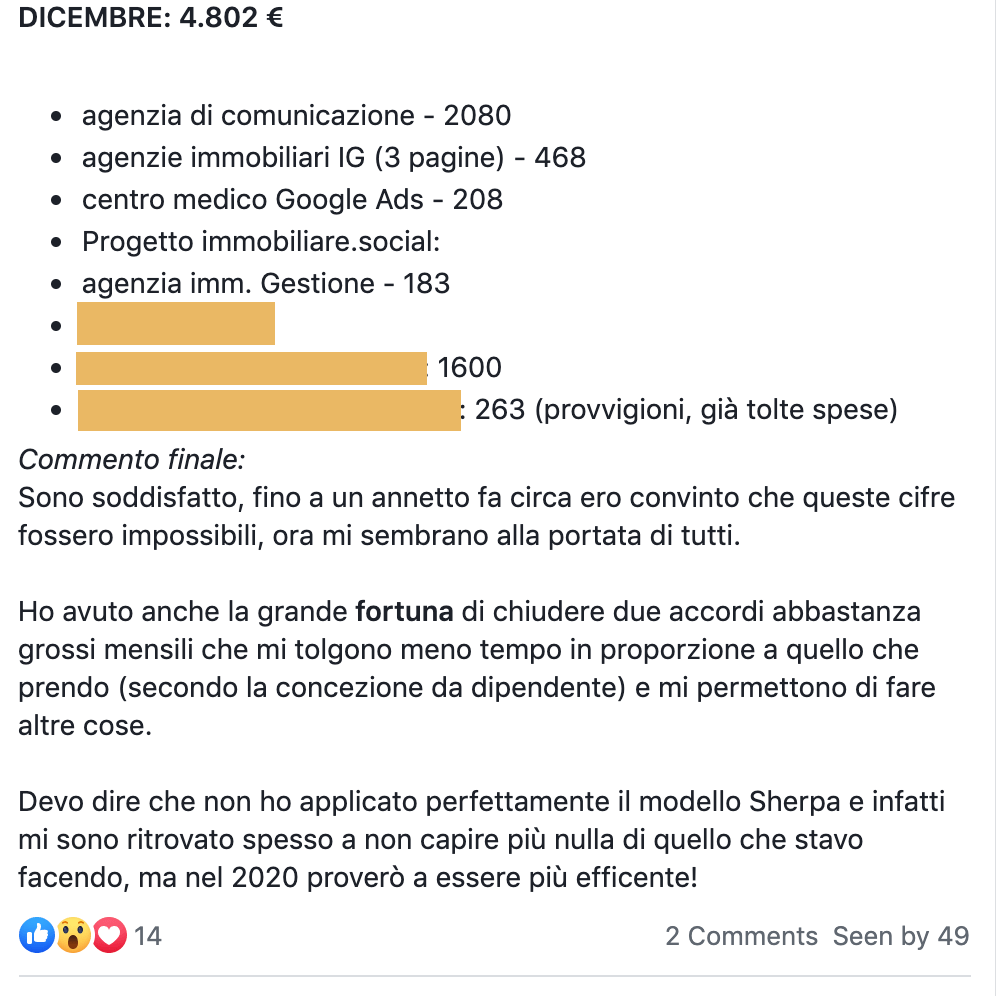Screen dimensions: 996x996
Task: Click the agenzia di comunicazione - 2080 item
Action: [296, 116]
